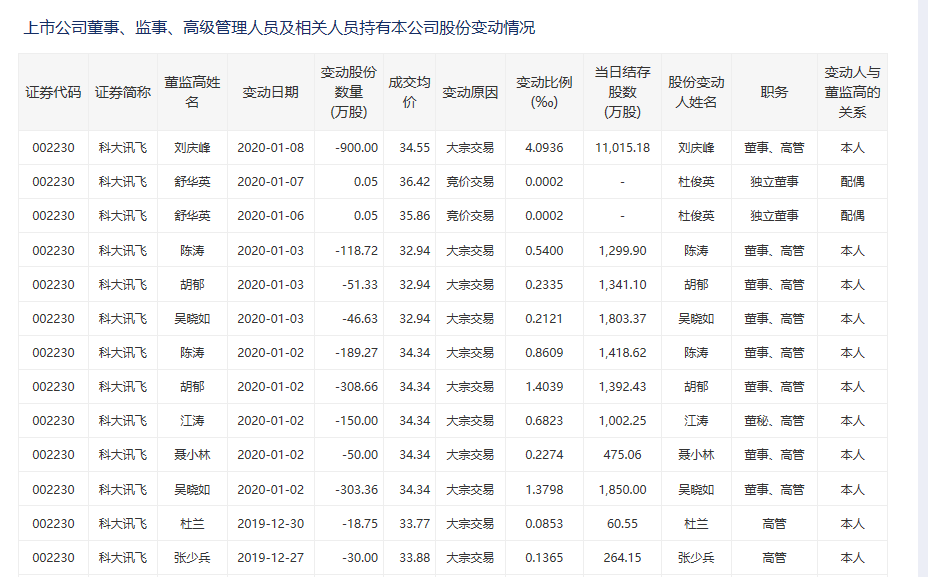928x577 pixels.
Task: Click the 0.6823 change ratio cell
Action: coord(544,421)
